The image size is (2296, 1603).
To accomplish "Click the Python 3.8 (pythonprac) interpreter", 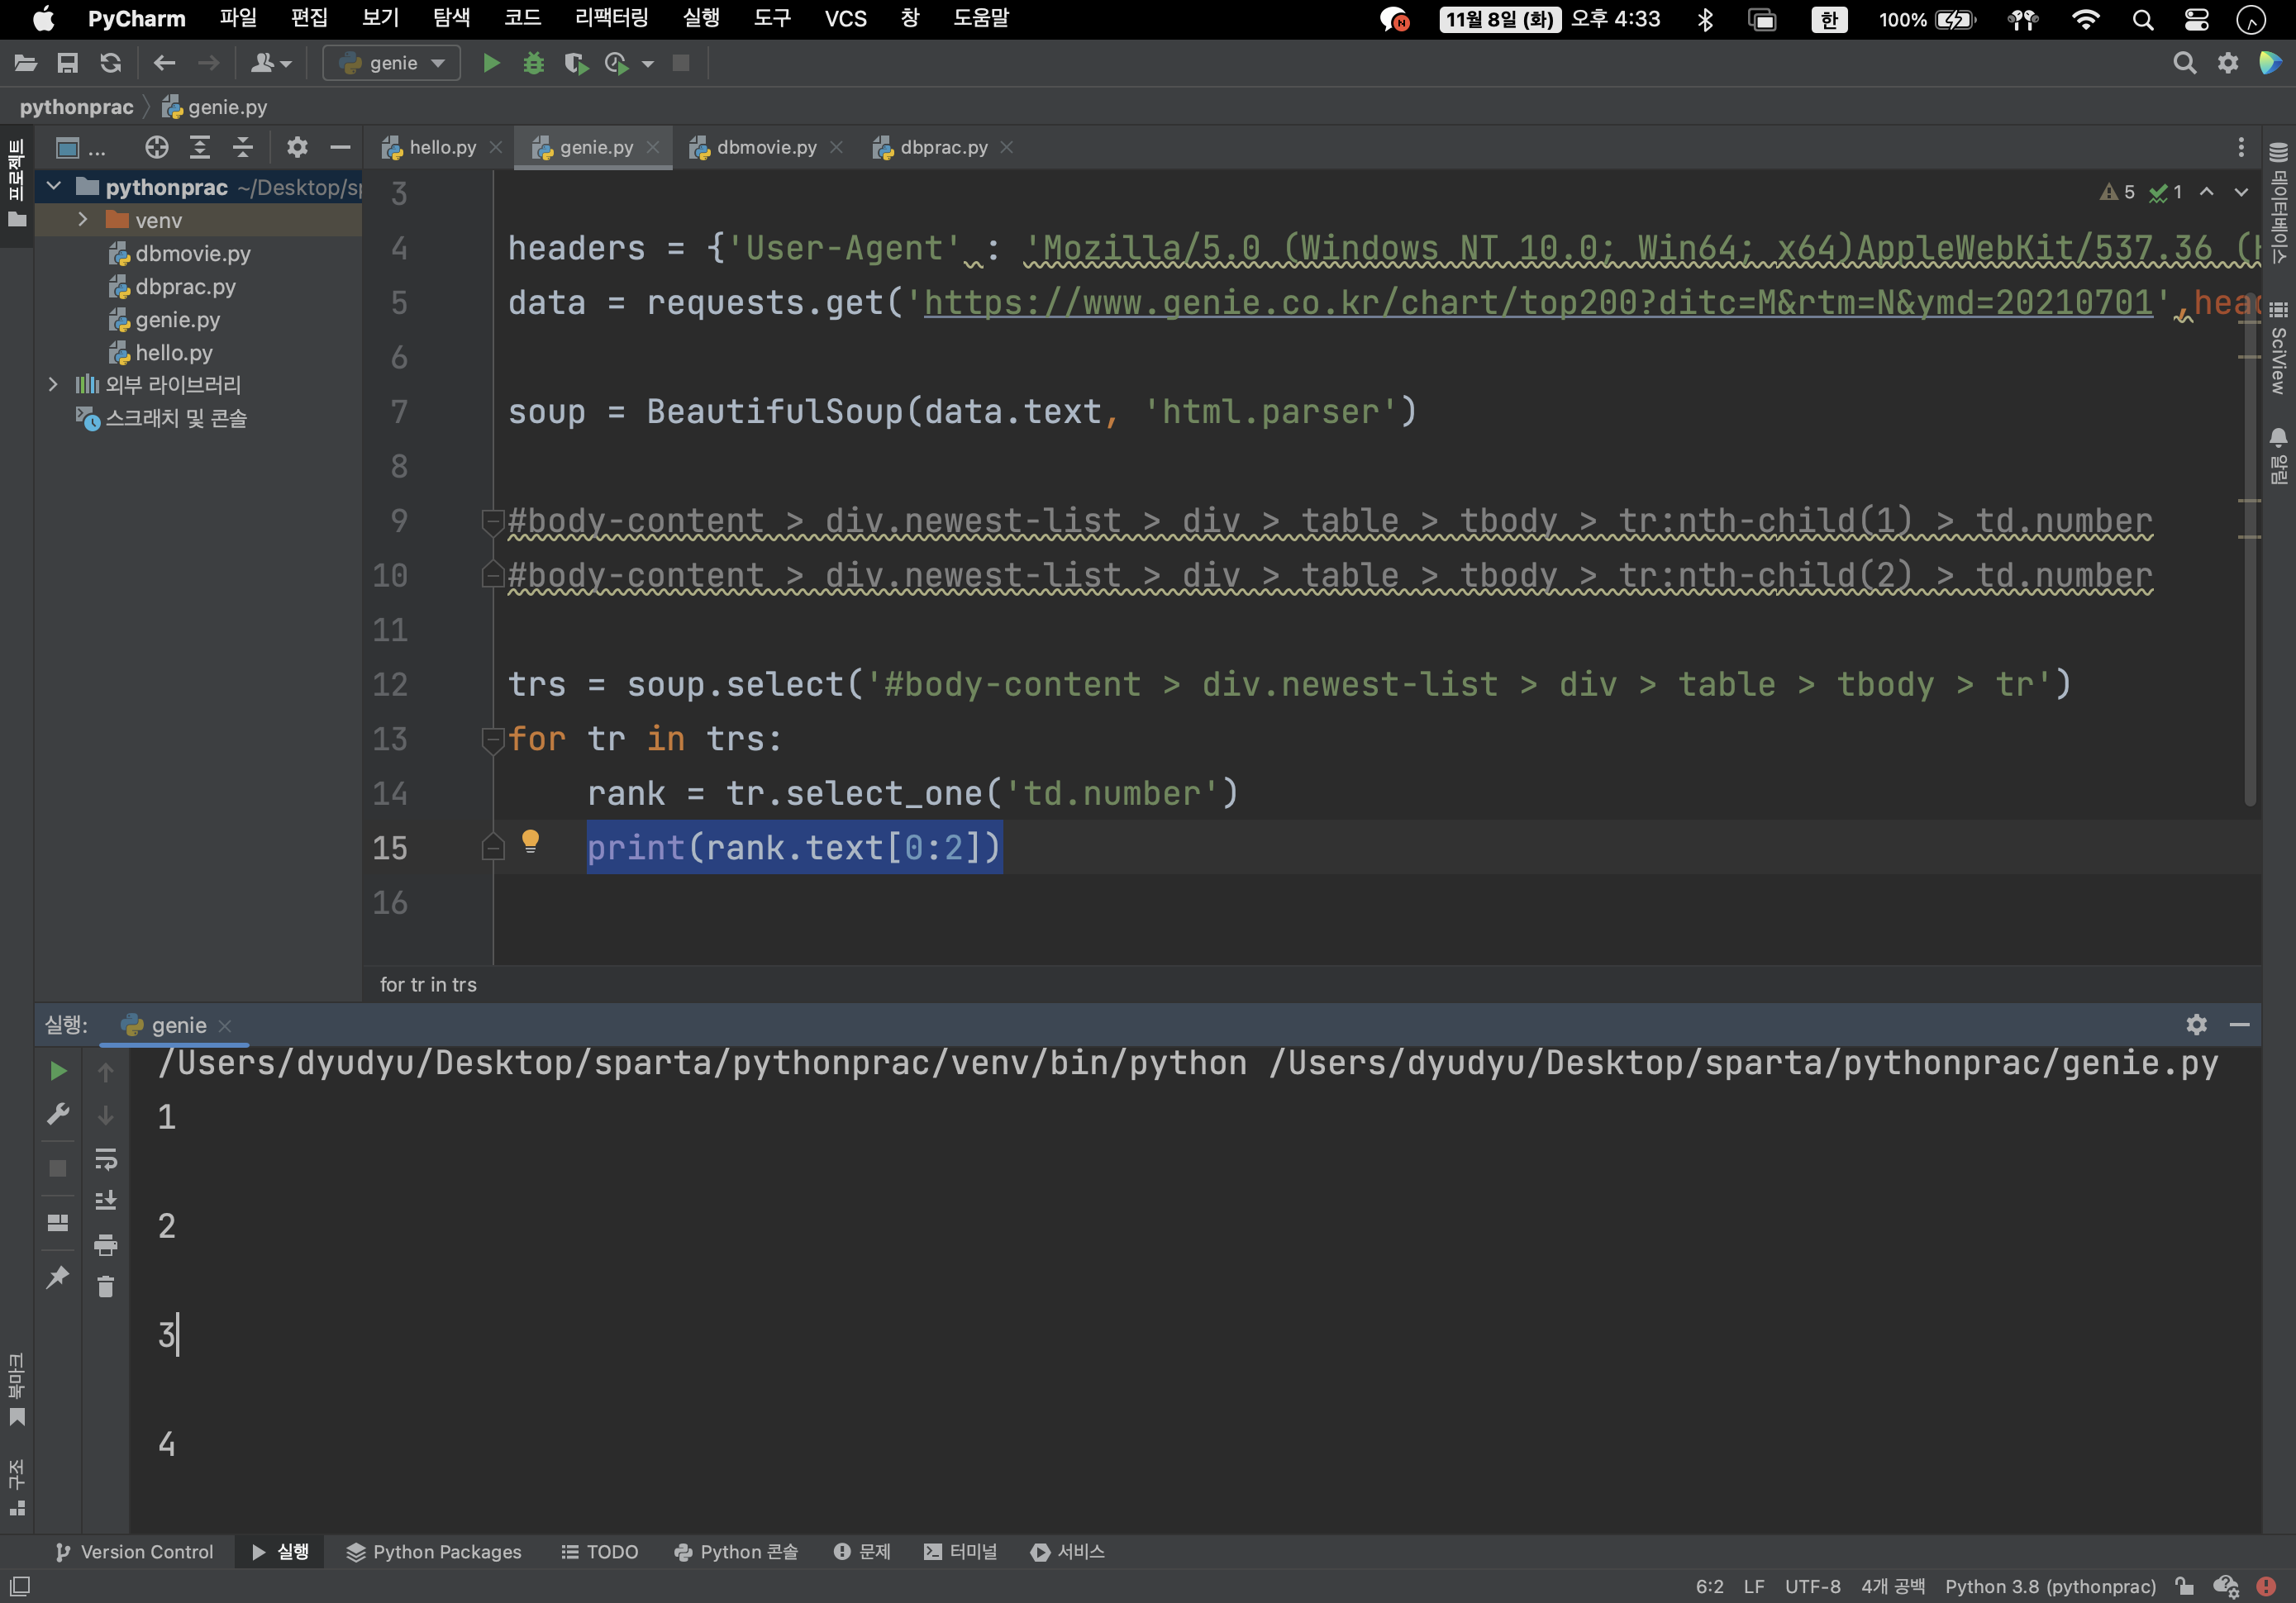I will (2050, 1587).
